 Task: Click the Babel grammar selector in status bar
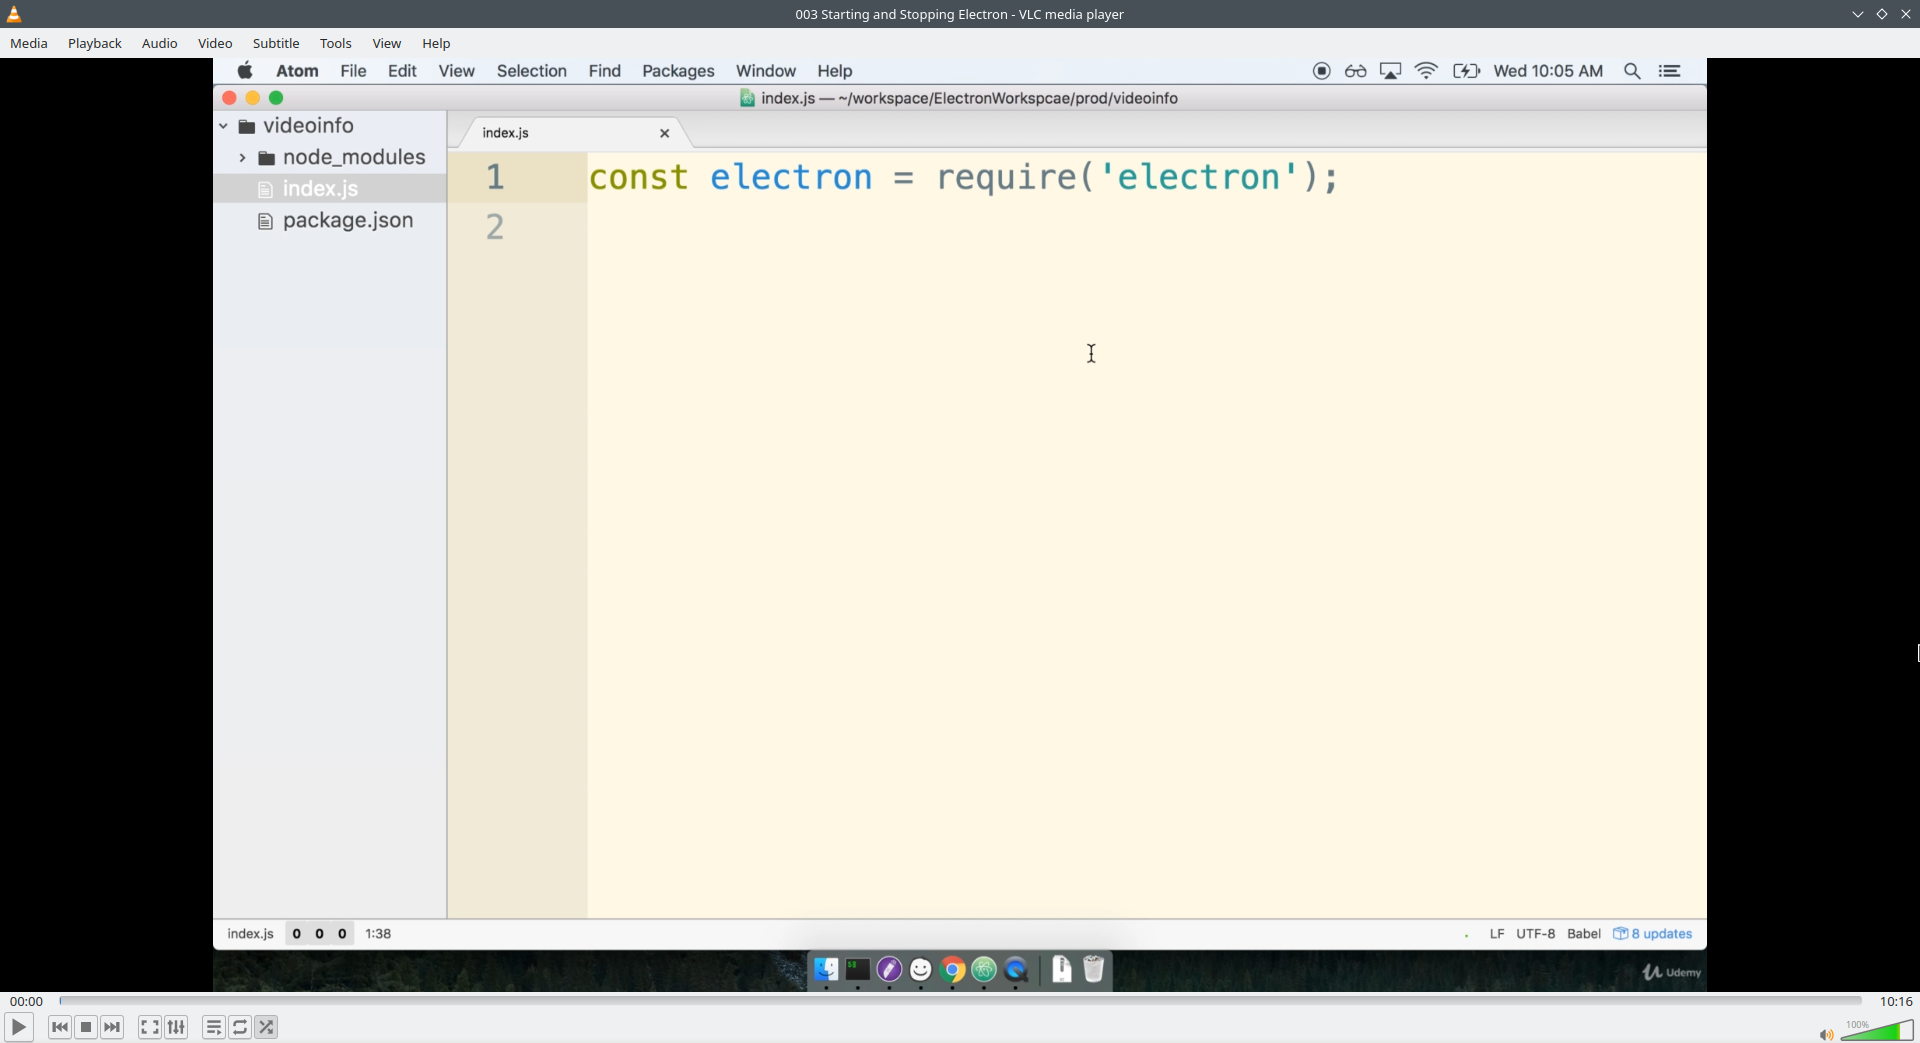tap(1584, 933)
